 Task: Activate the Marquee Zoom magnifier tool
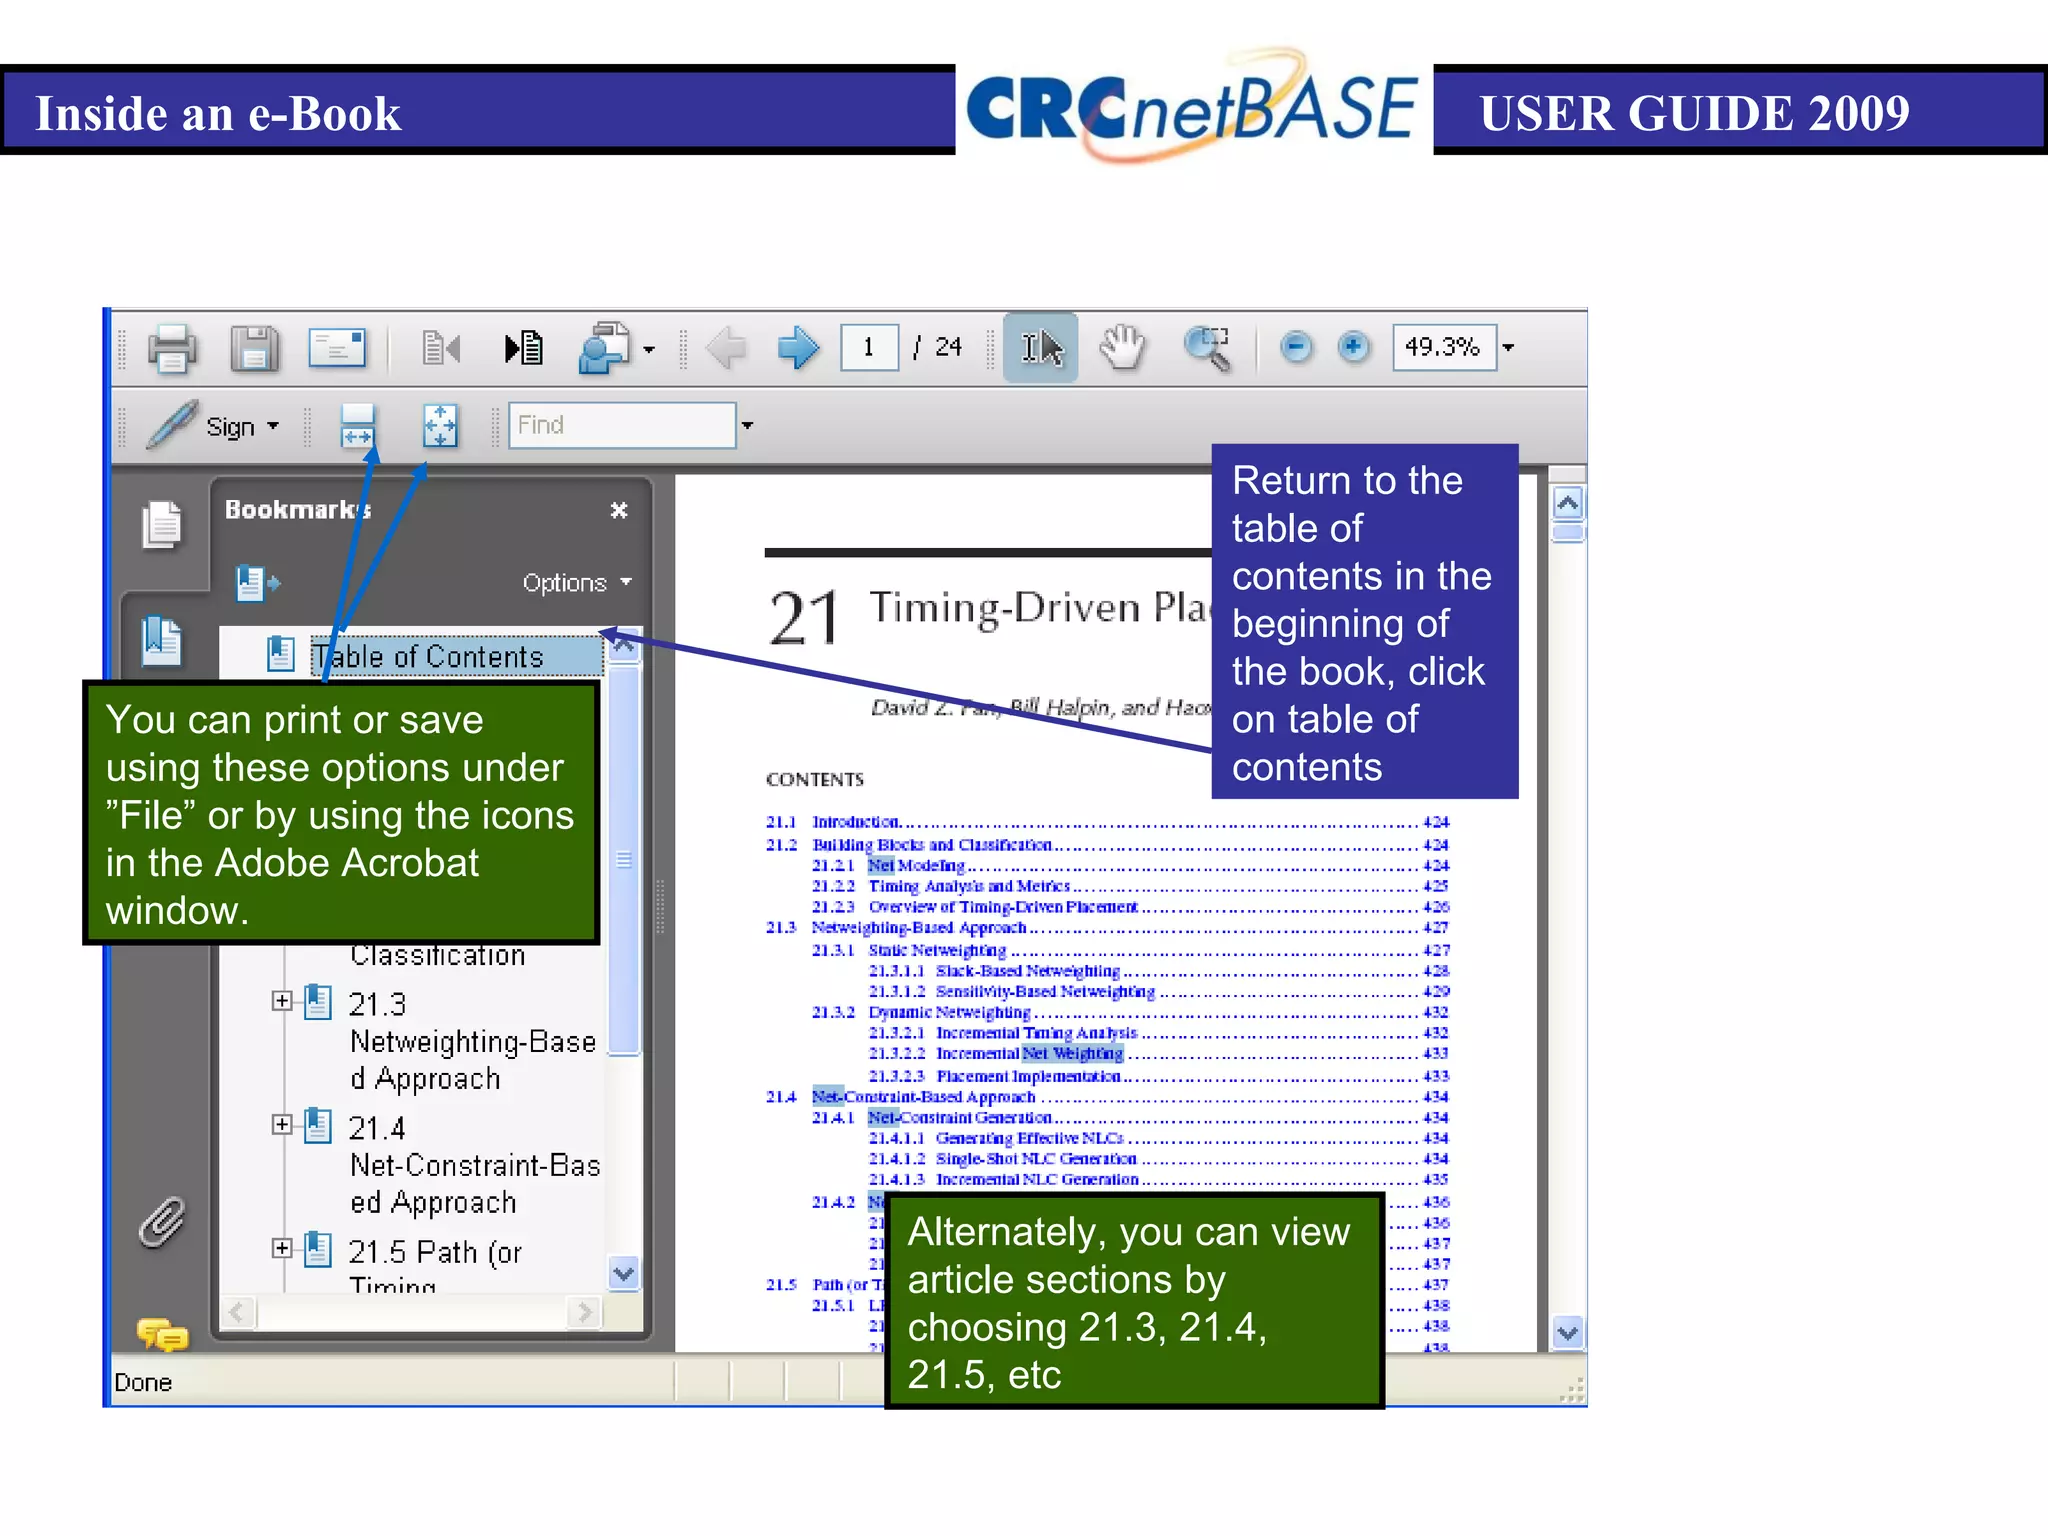click(x=1207, y=348)
